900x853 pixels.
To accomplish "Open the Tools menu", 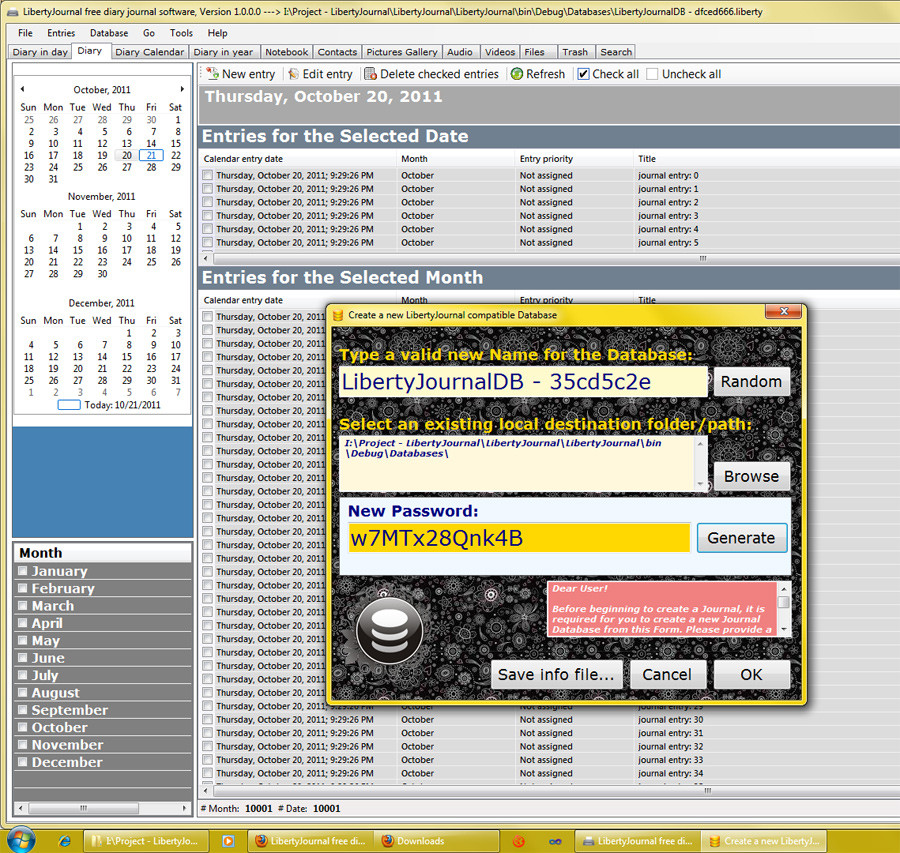I will click(x=181, y=33).
